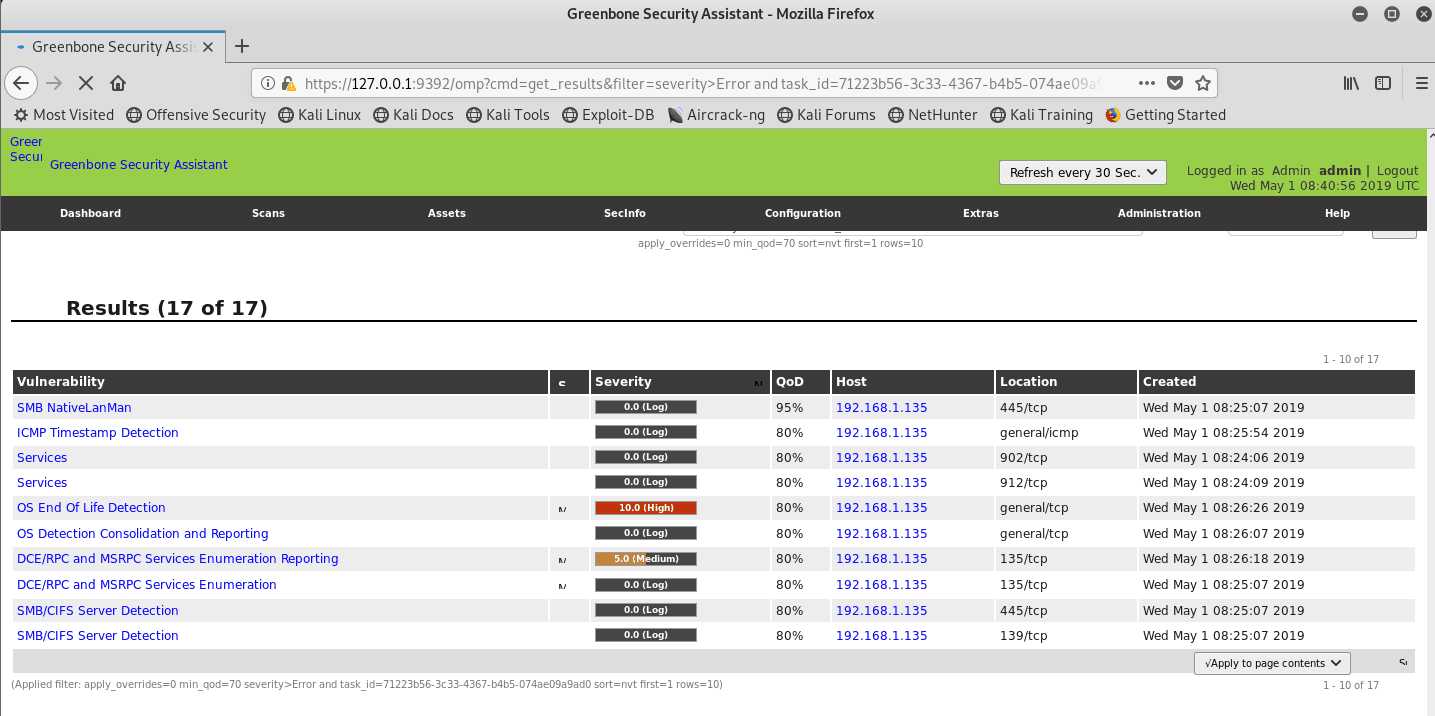Open the Administration menu
Viewport: 1435px width, 716px height.
[x=1159, y=213]
